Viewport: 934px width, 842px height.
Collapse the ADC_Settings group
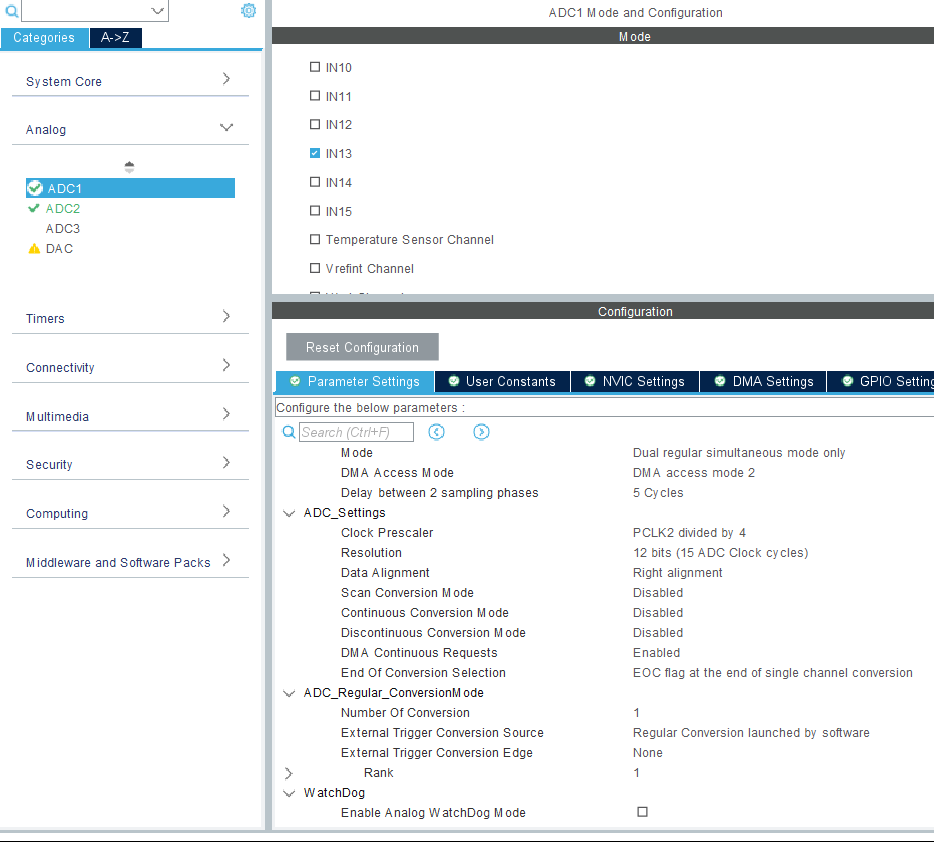click(x=289, y=513)
